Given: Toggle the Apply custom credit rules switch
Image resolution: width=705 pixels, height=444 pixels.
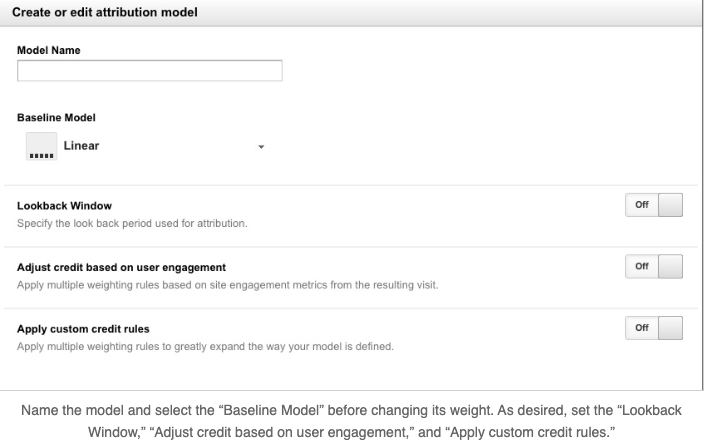Looking at the screenshot, I should coord(654,328).
